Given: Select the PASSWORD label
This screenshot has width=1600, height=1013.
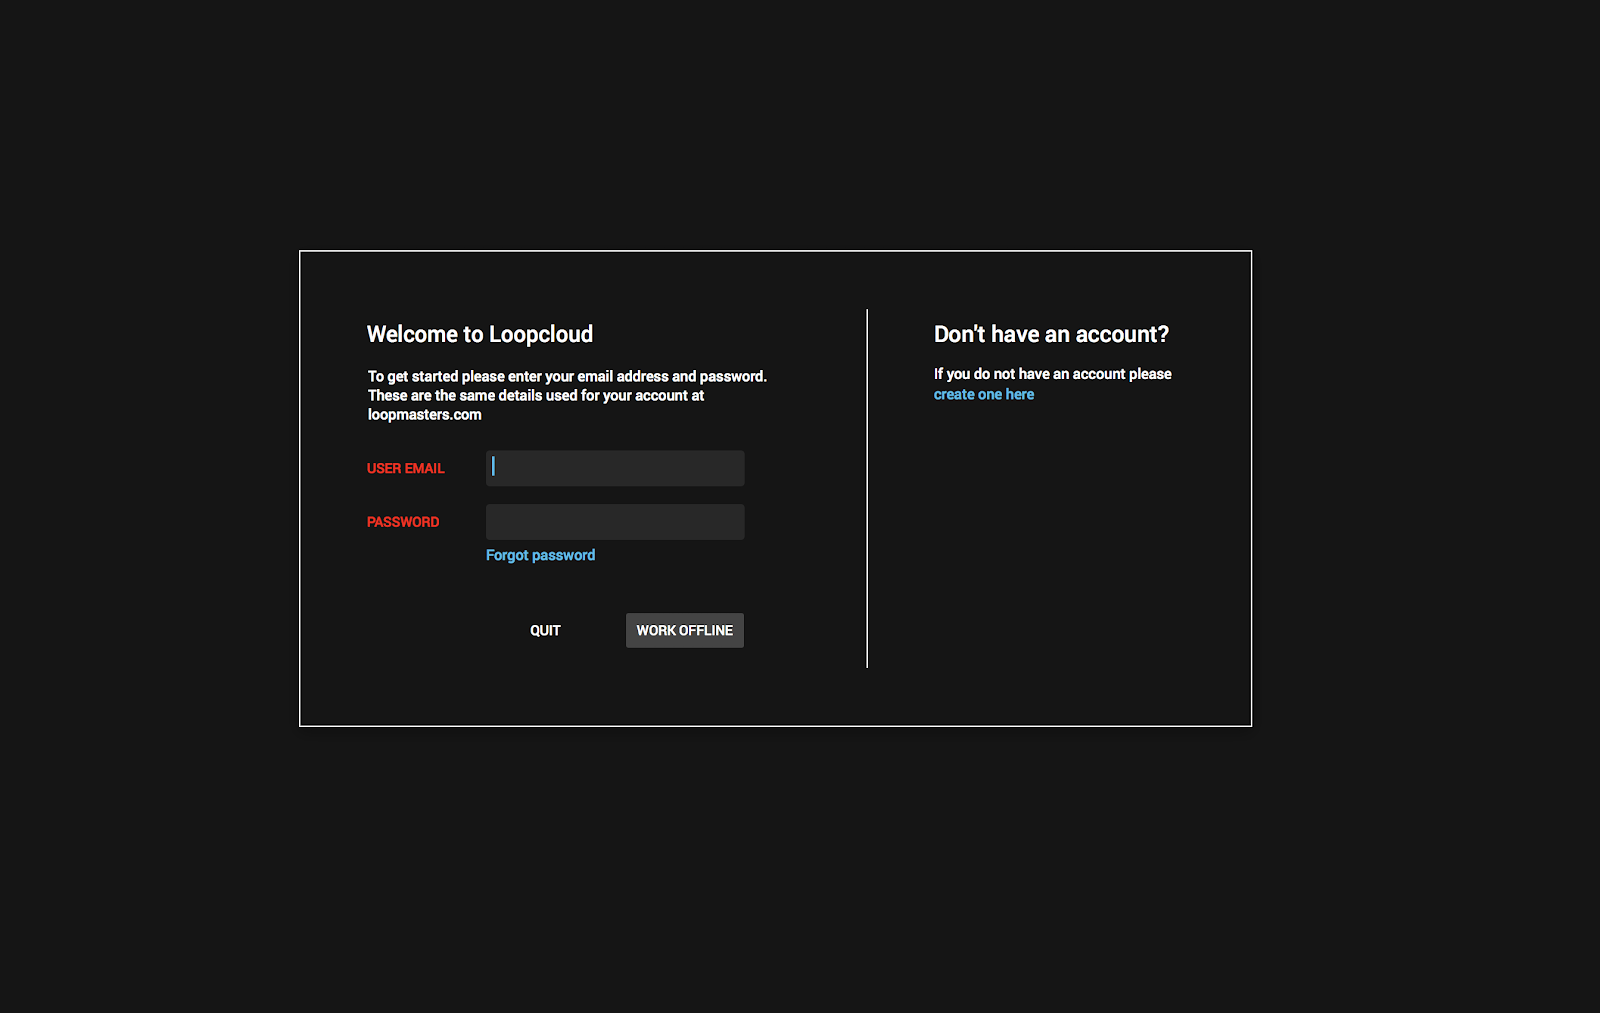Looking at the screenshot, I should pos(403,522).
